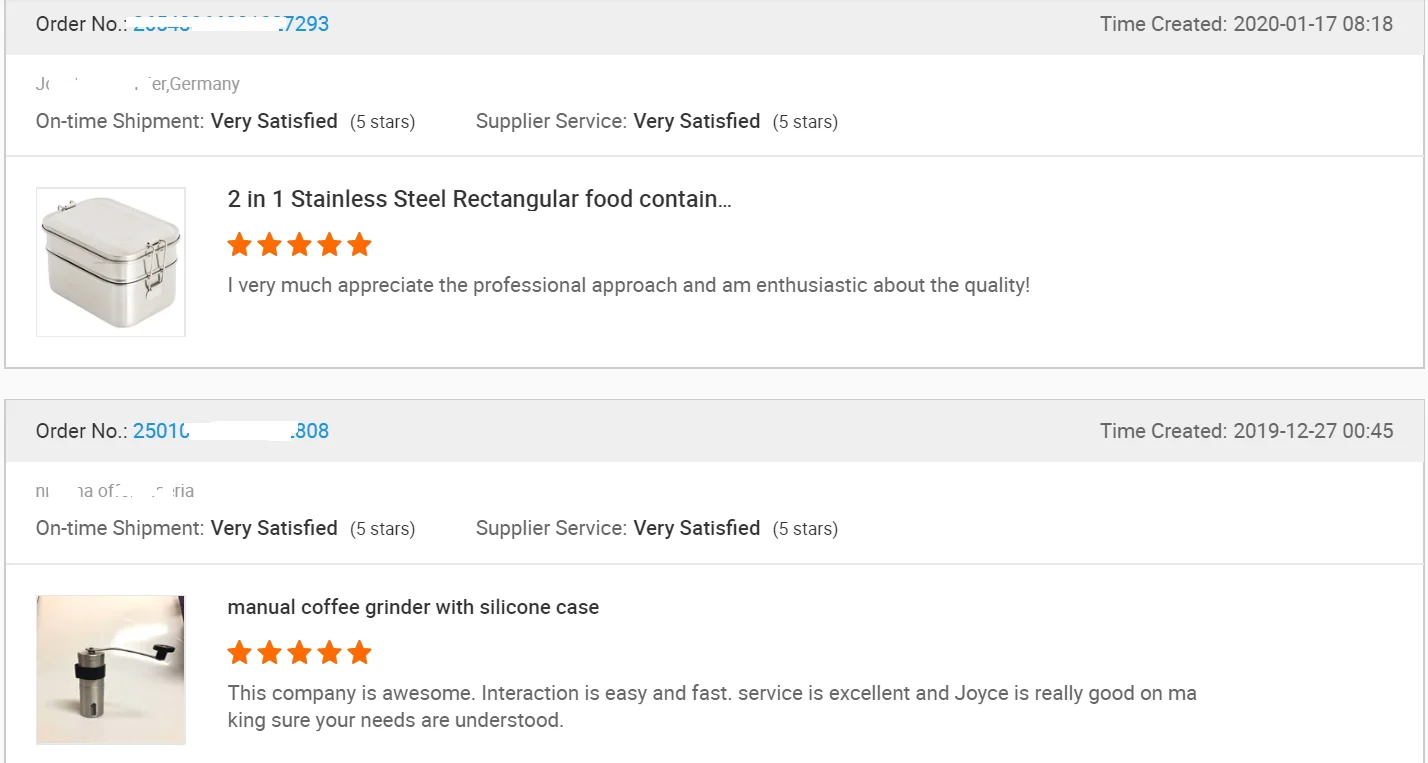
Task: Click the middle star of the coffee grinder rating
Action: tap(299, 653)
